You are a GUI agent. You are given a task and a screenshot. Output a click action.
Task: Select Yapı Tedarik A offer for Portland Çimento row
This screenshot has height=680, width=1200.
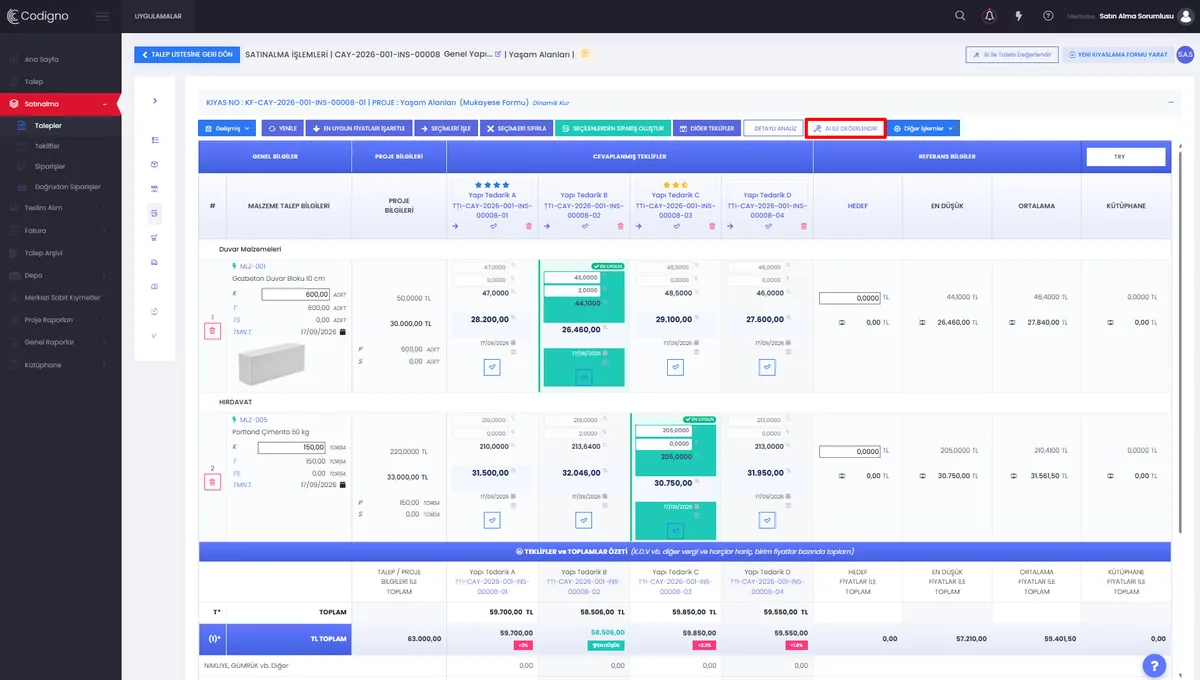coord(492,520)
